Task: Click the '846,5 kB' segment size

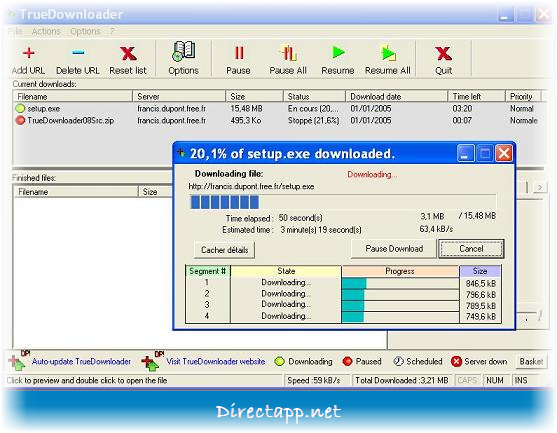Action: click(481, 283)
